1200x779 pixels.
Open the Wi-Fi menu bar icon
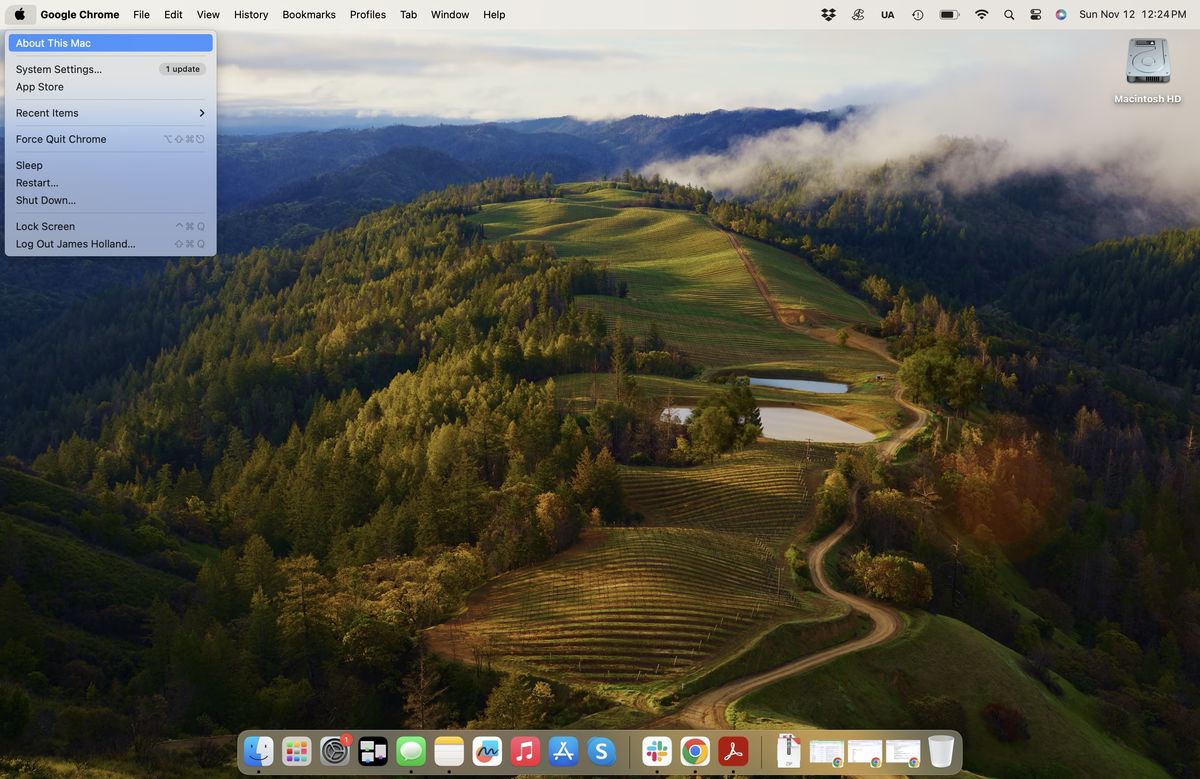[x=981, y=15]
